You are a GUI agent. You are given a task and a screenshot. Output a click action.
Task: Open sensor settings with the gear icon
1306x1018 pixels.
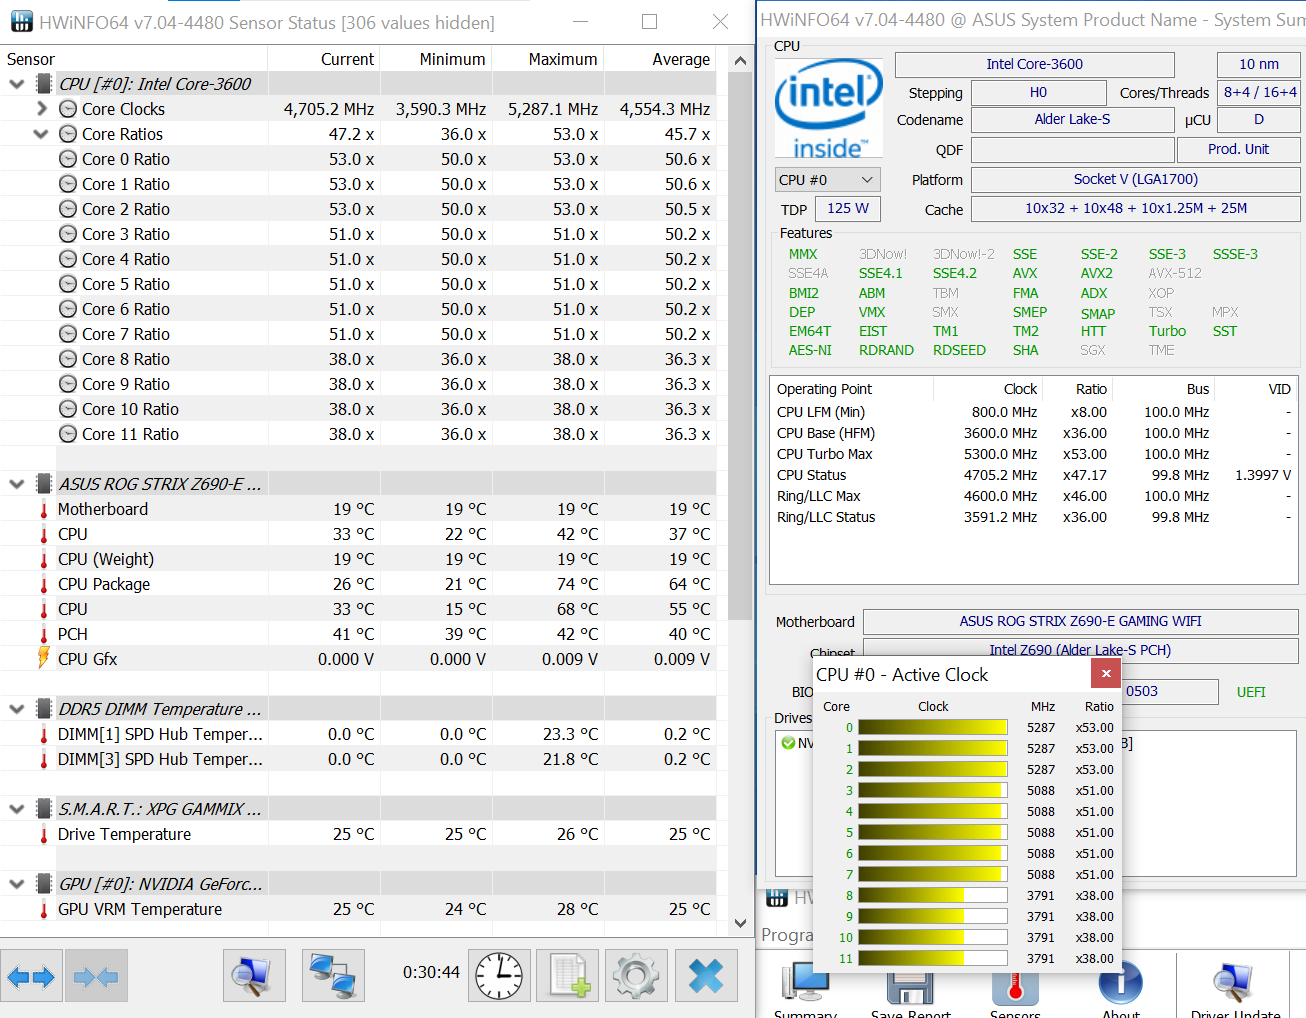[x=636, y=975]
